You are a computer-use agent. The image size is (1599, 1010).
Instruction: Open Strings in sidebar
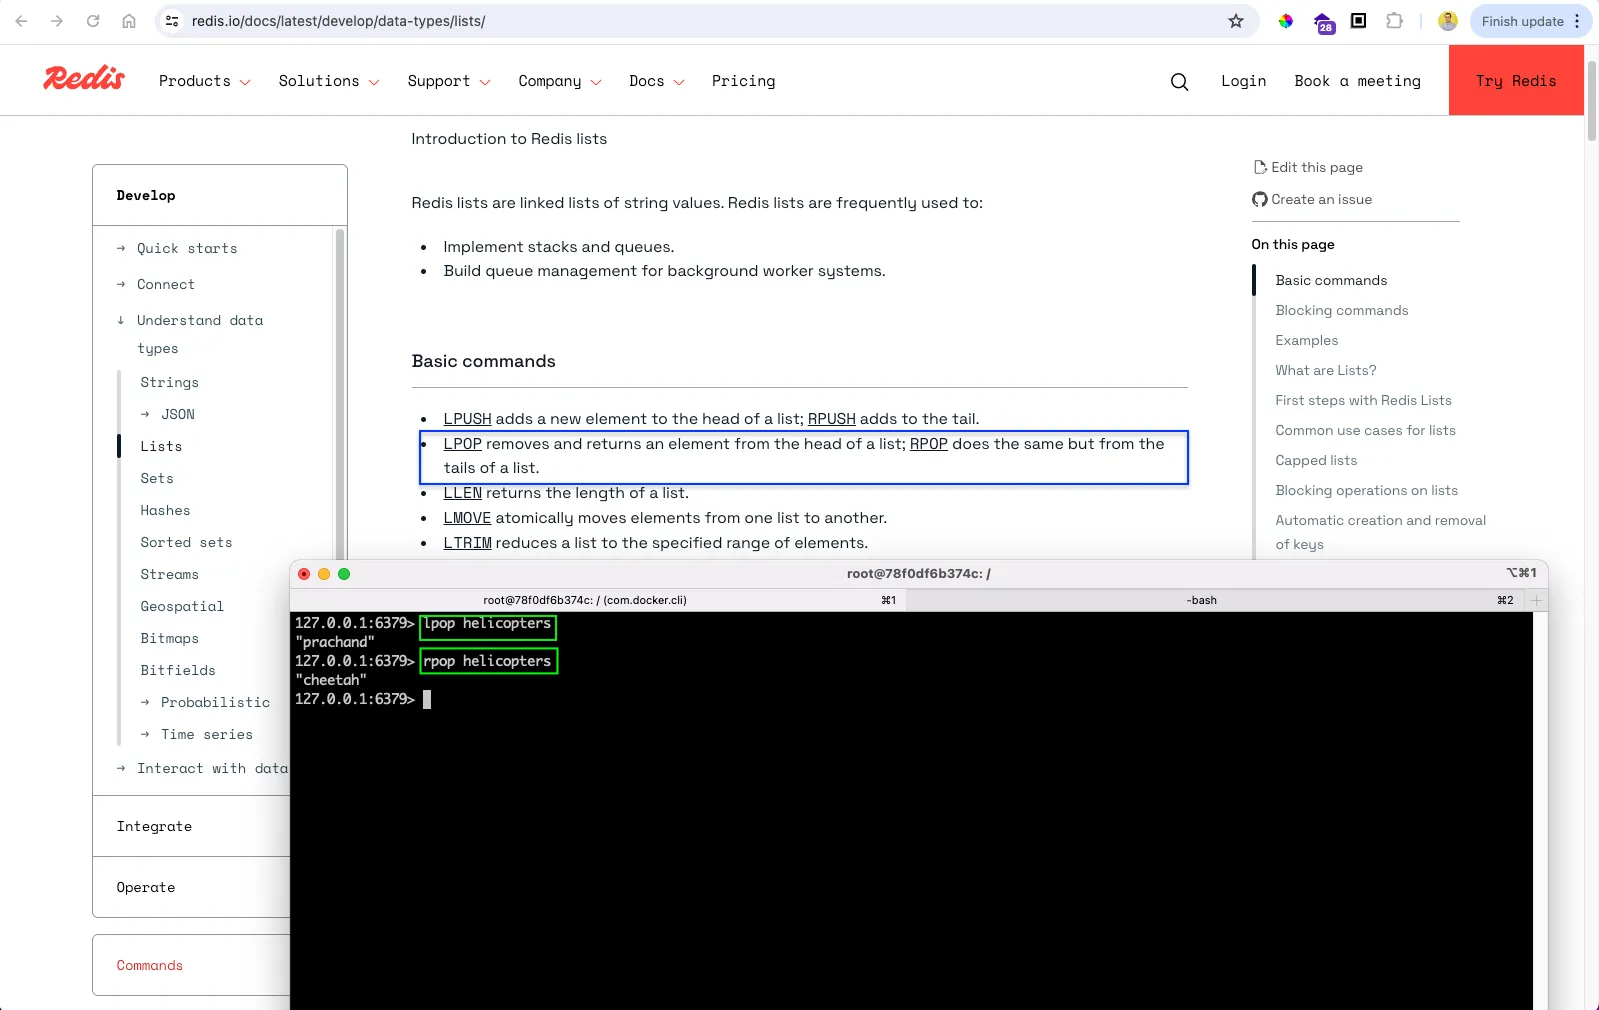pyautogui.click(x=169, y=382)
